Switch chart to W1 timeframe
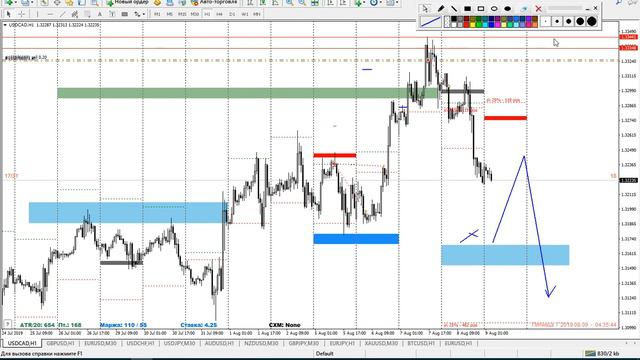Screen dimensions: 640x360 pyautogui.click(x=244, y=14)
